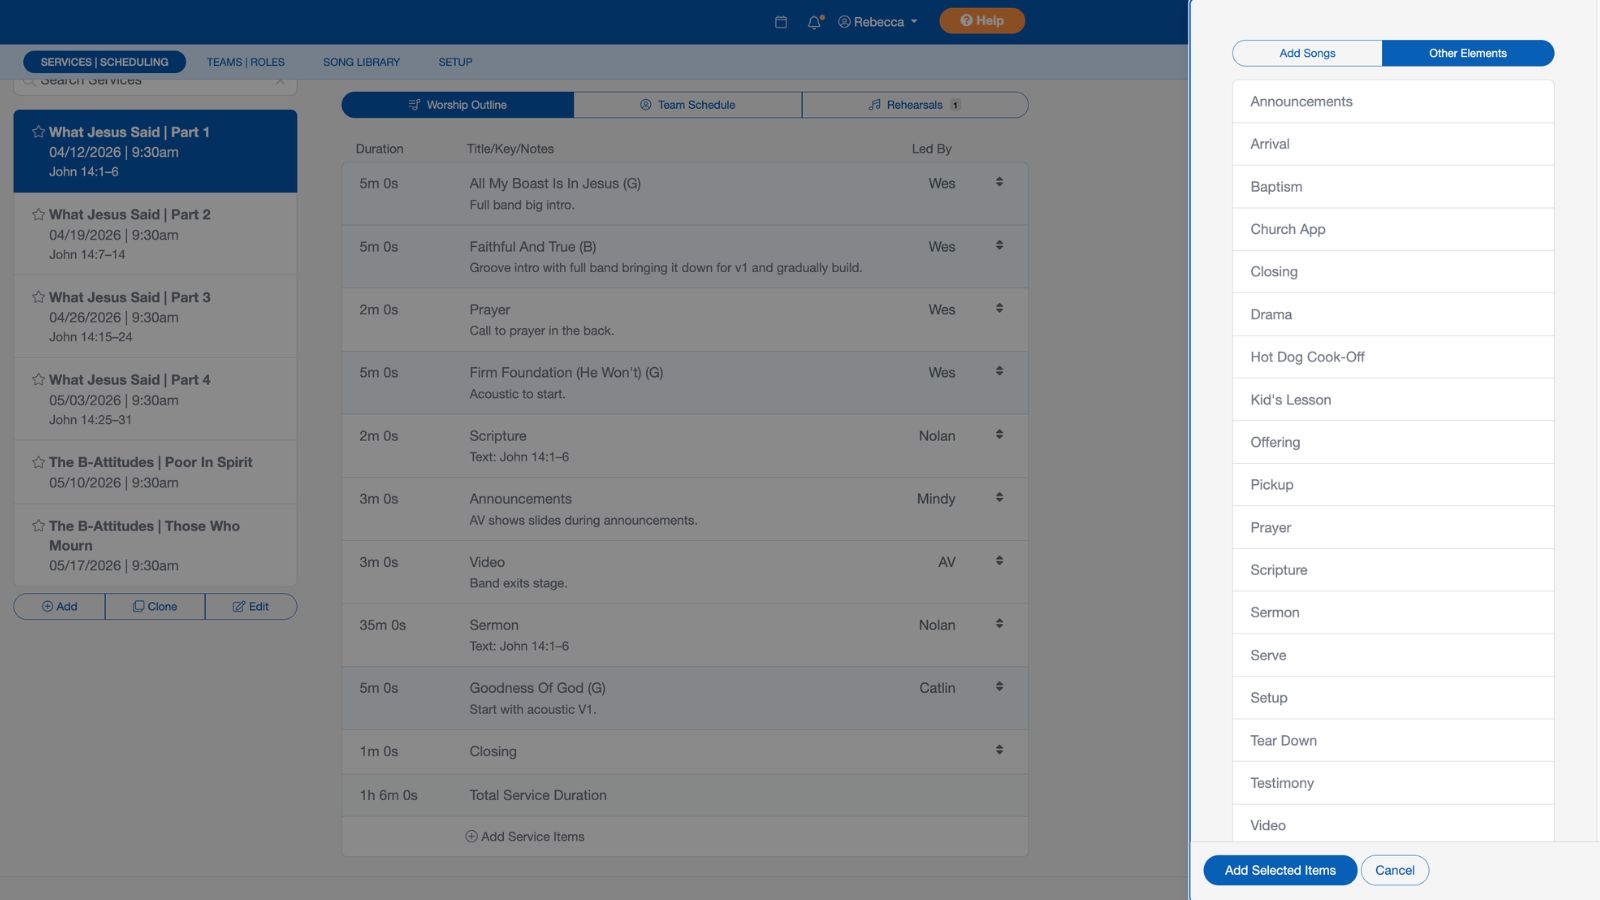Viewport: 1600px width, 900px height.
Task: Click Rebecca's profile avatar icon
Action: (845, 21)
